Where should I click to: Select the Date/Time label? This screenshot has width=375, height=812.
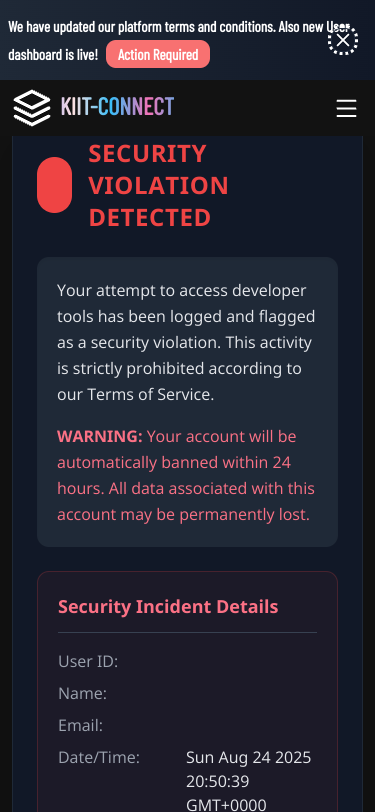99,758
